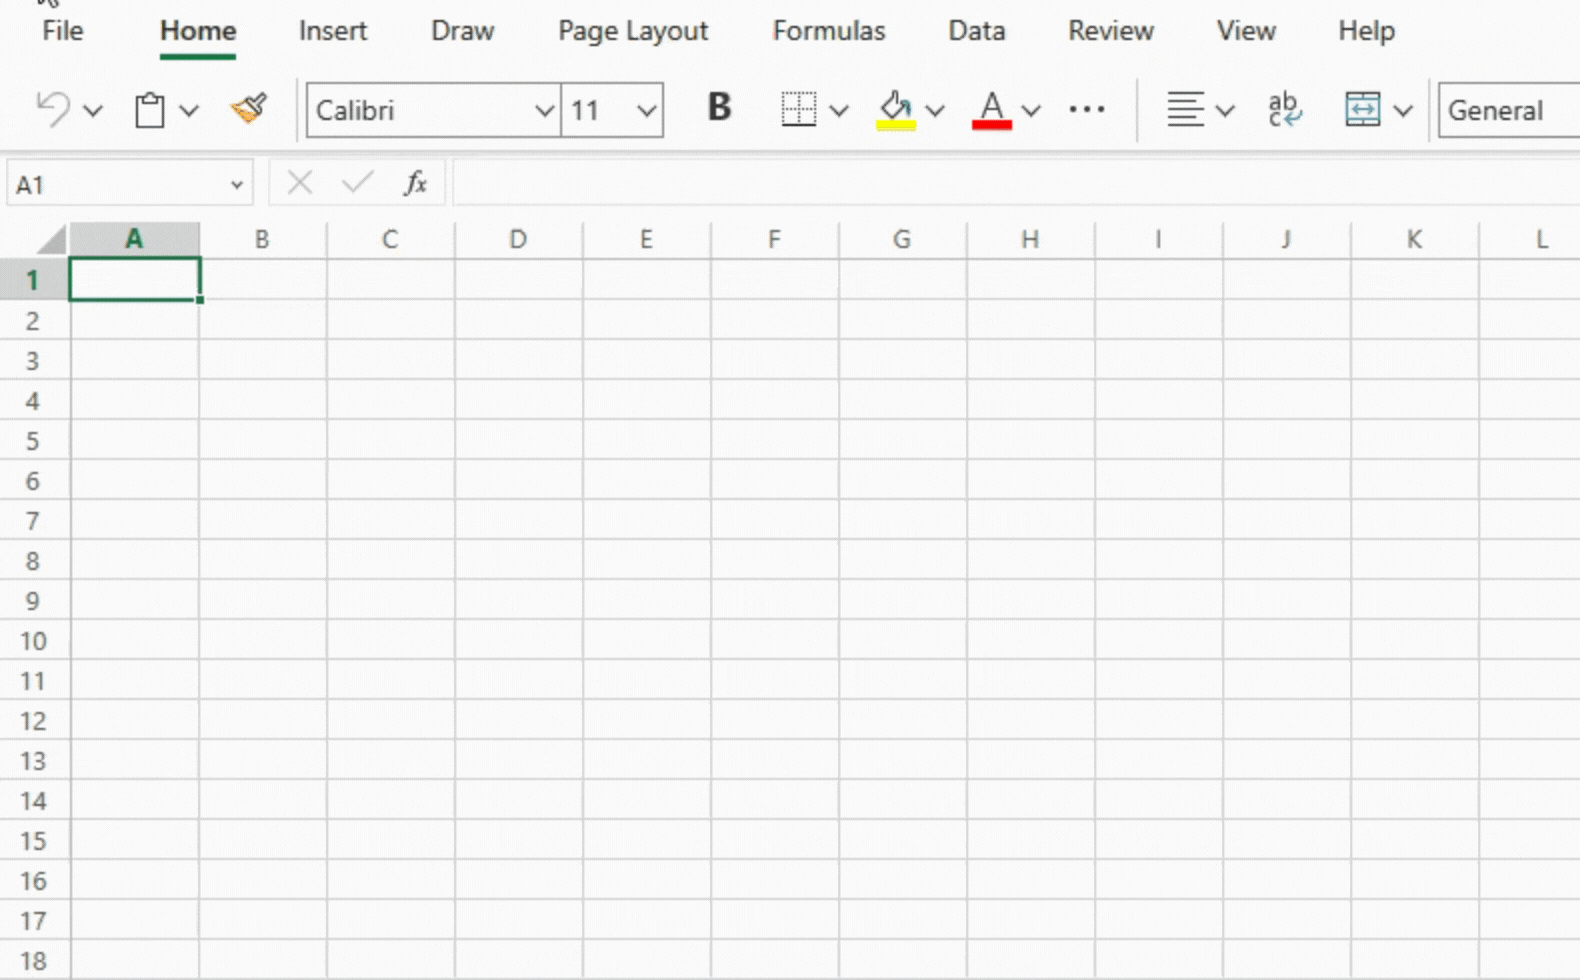Select row 10 header
The image size is (1580, 980).
[34, 640]
